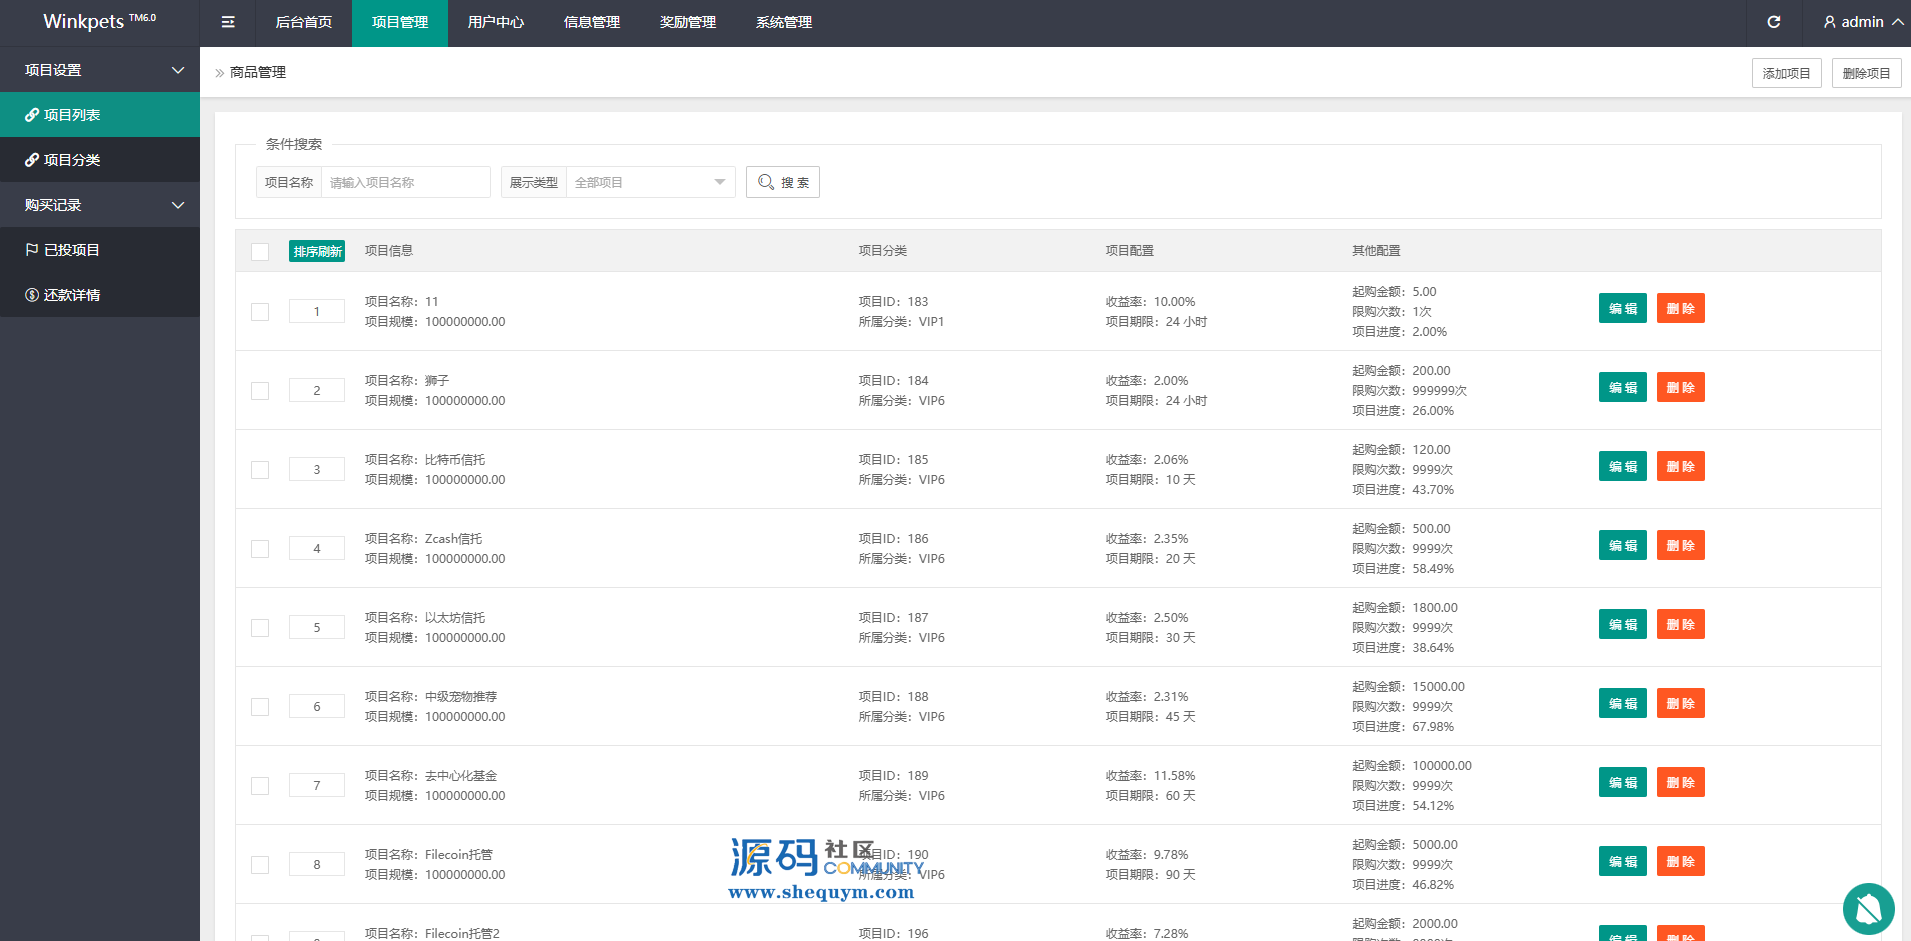The height and width of the screenshot is (941, 1911).
Task: Delete the 比特币信托 project
Action: (1680, 466)
